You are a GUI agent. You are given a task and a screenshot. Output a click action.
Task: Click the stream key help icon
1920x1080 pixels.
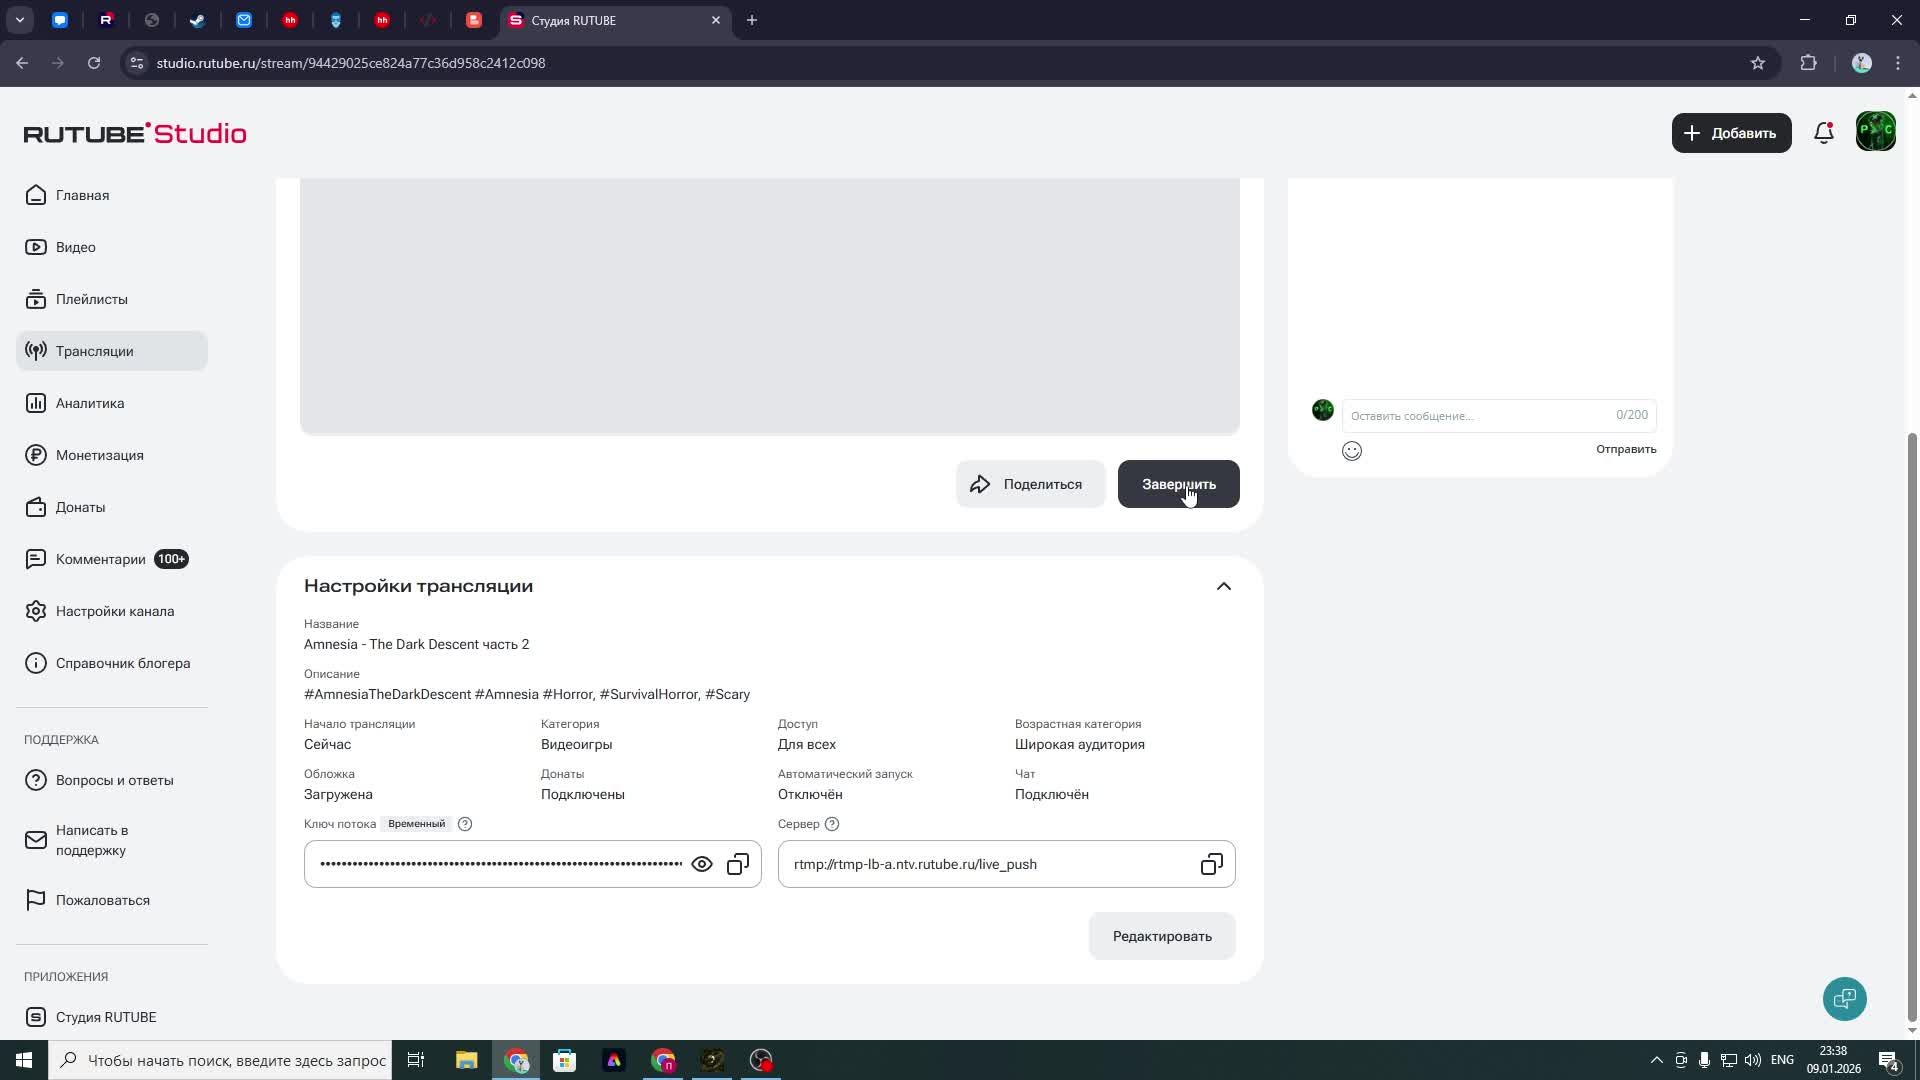(x=465, y=824)
